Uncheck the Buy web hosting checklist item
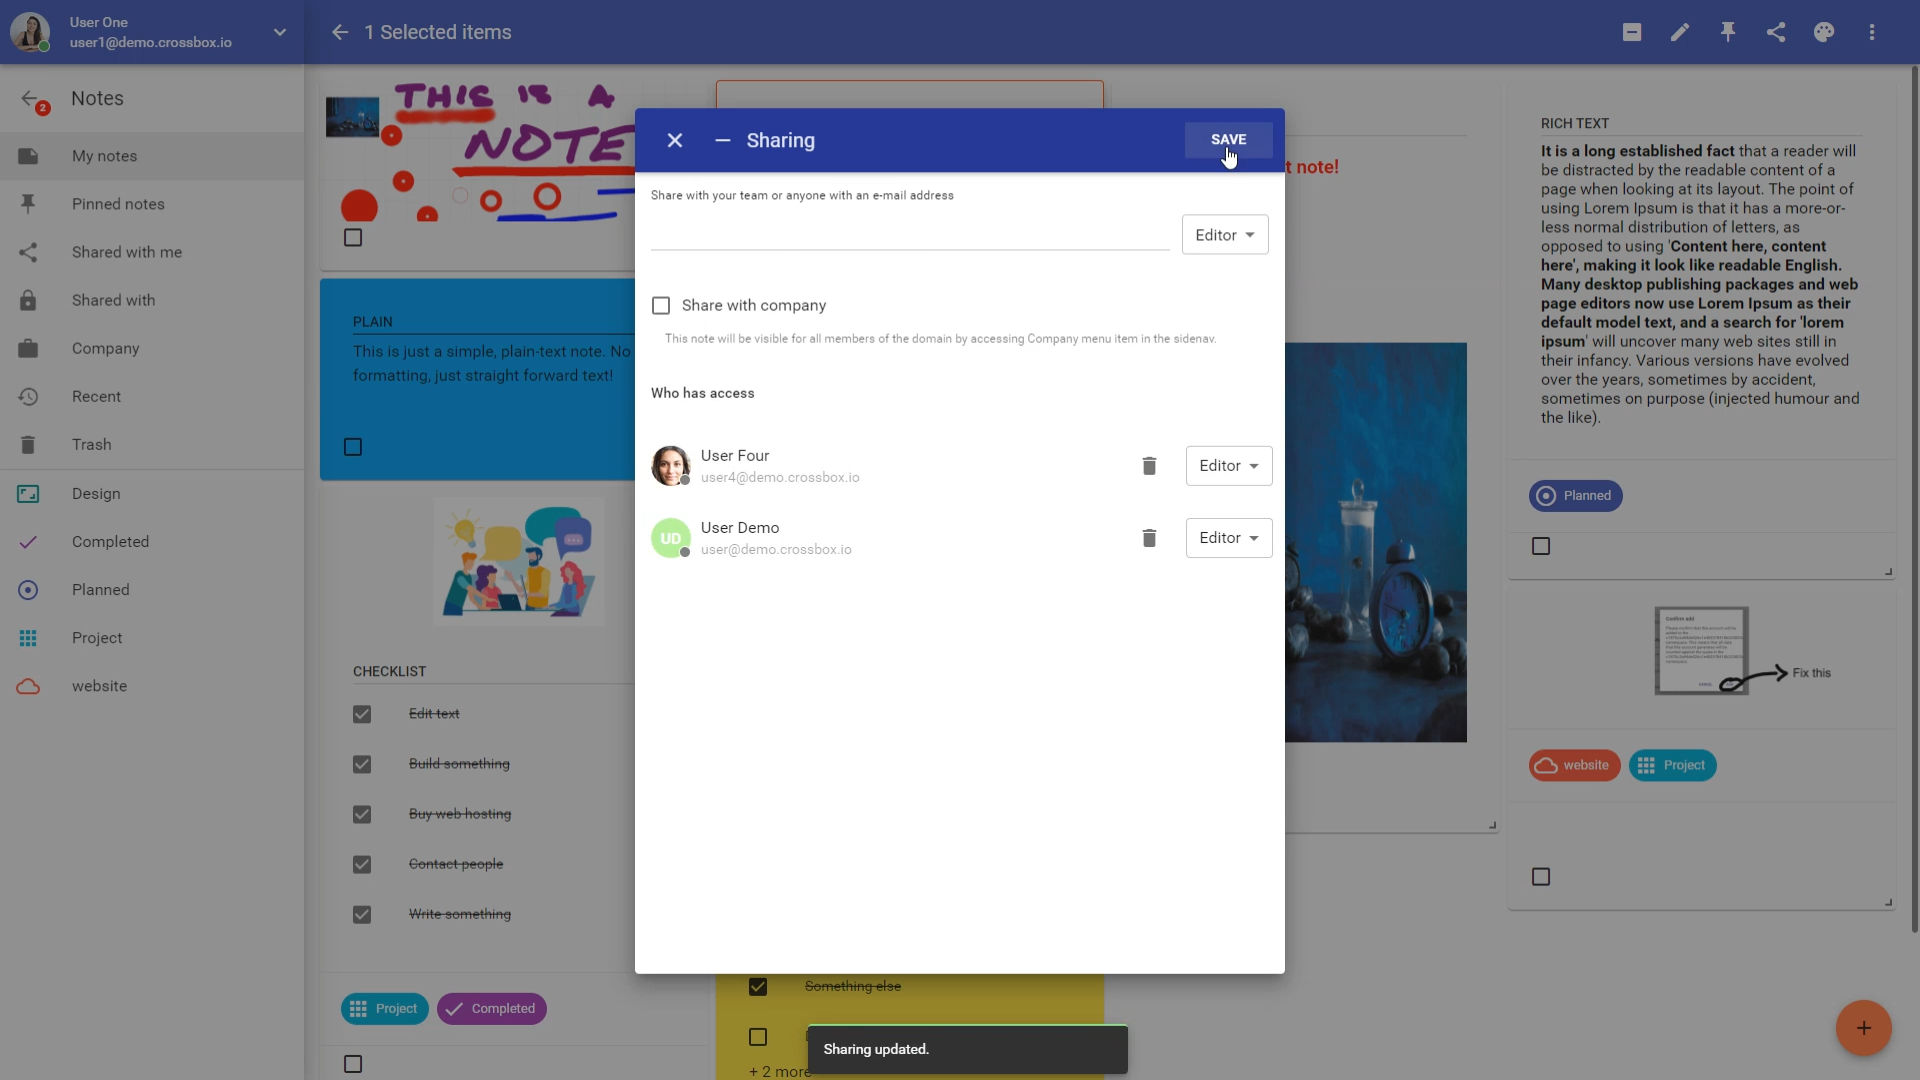The image size is (1920, 1080). pos(362,814)
